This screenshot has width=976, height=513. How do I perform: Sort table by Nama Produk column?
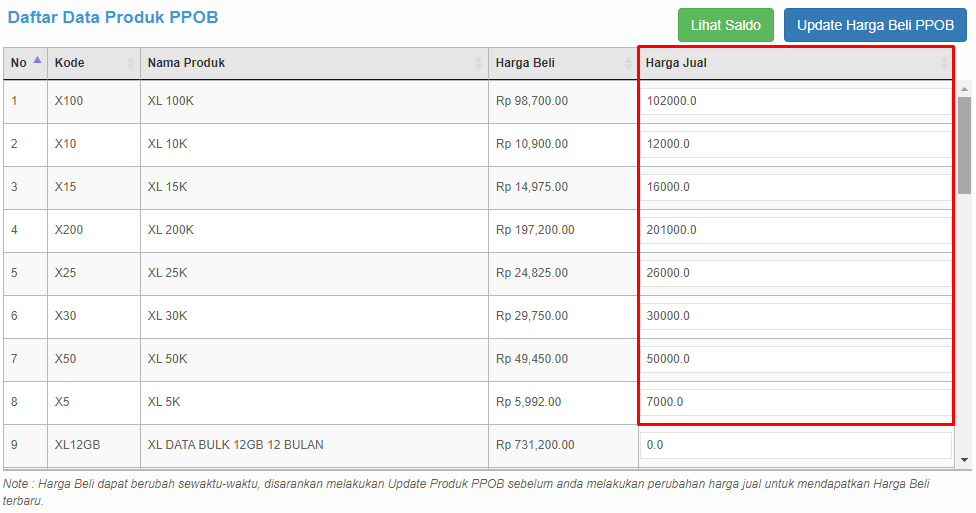click(314, 63)
